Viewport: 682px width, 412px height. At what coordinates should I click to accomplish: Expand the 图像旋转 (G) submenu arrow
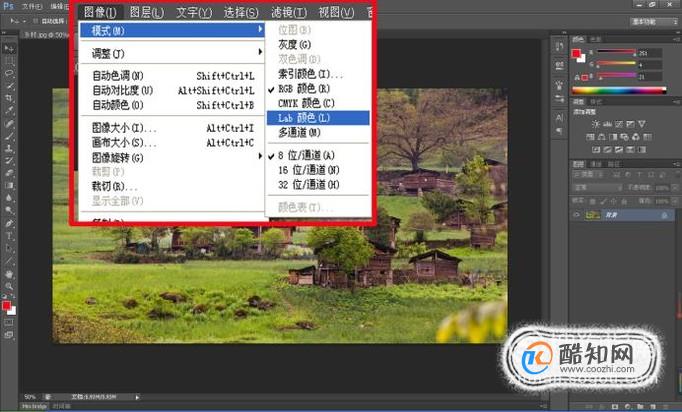(x=260, y=156)
